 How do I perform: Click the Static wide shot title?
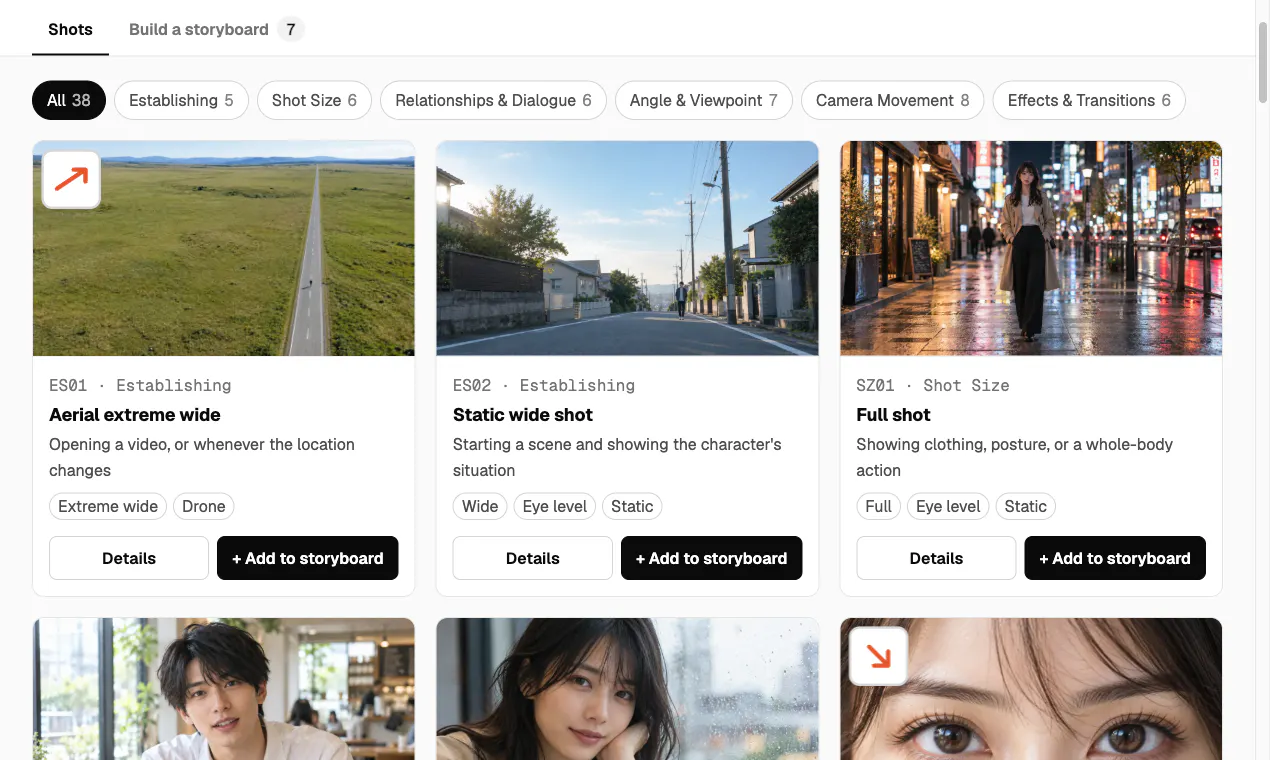point(523,415)
